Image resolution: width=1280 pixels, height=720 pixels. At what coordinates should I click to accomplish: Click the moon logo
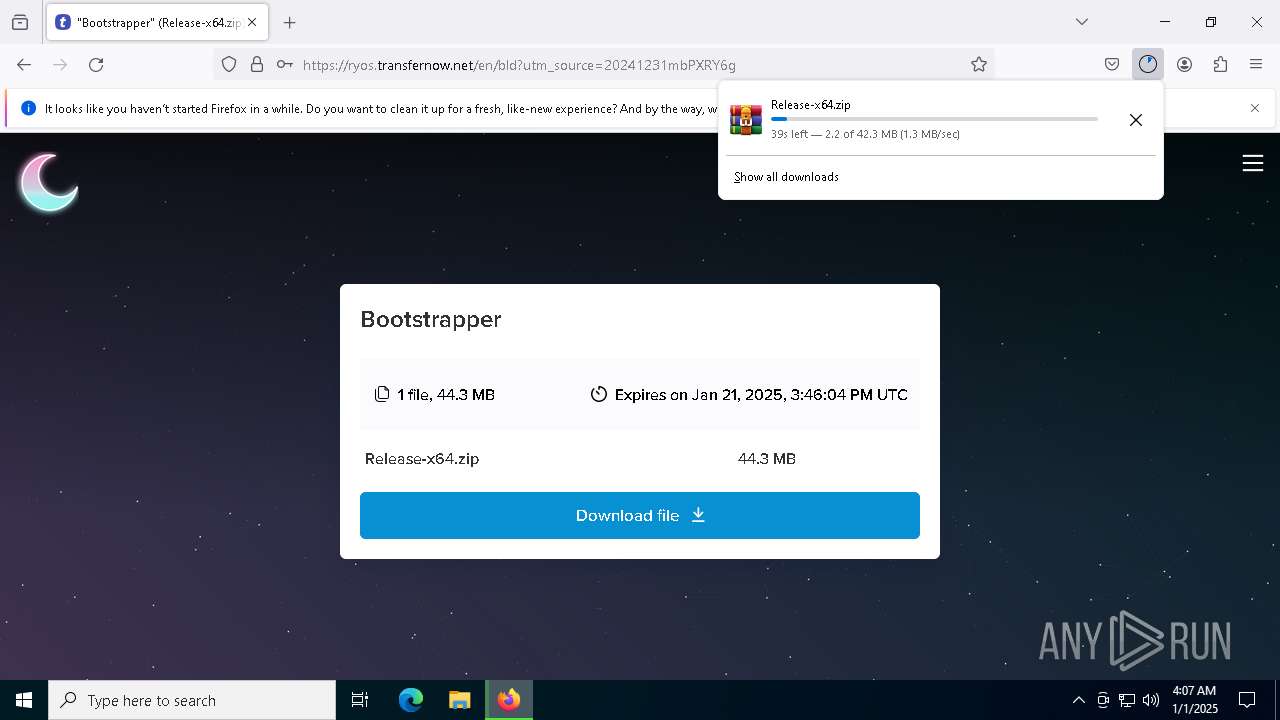pos(48,182)
